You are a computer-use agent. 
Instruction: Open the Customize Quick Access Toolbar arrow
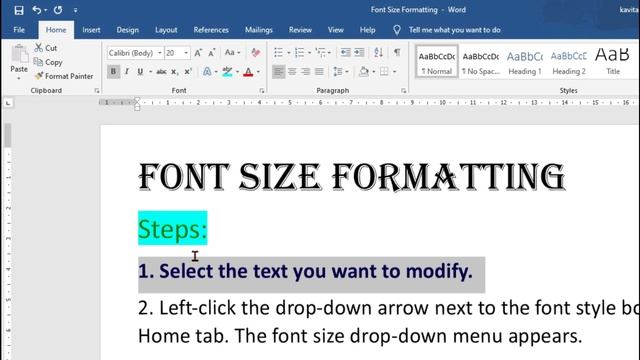[x=76, y=10]
